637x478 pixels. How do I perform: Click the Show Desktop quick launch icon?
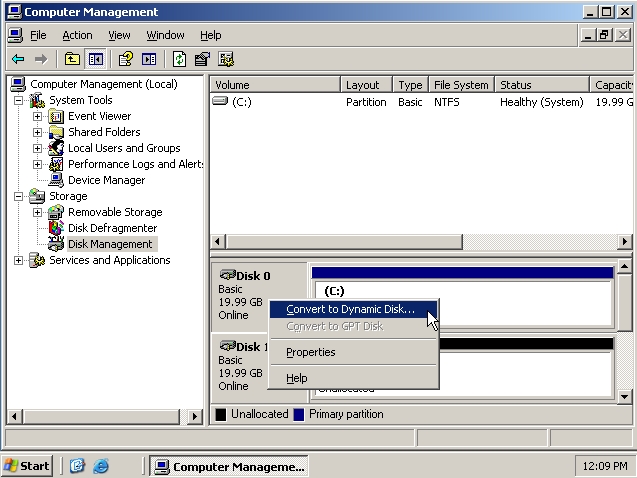pyautogui.click(x=77, y=466)
